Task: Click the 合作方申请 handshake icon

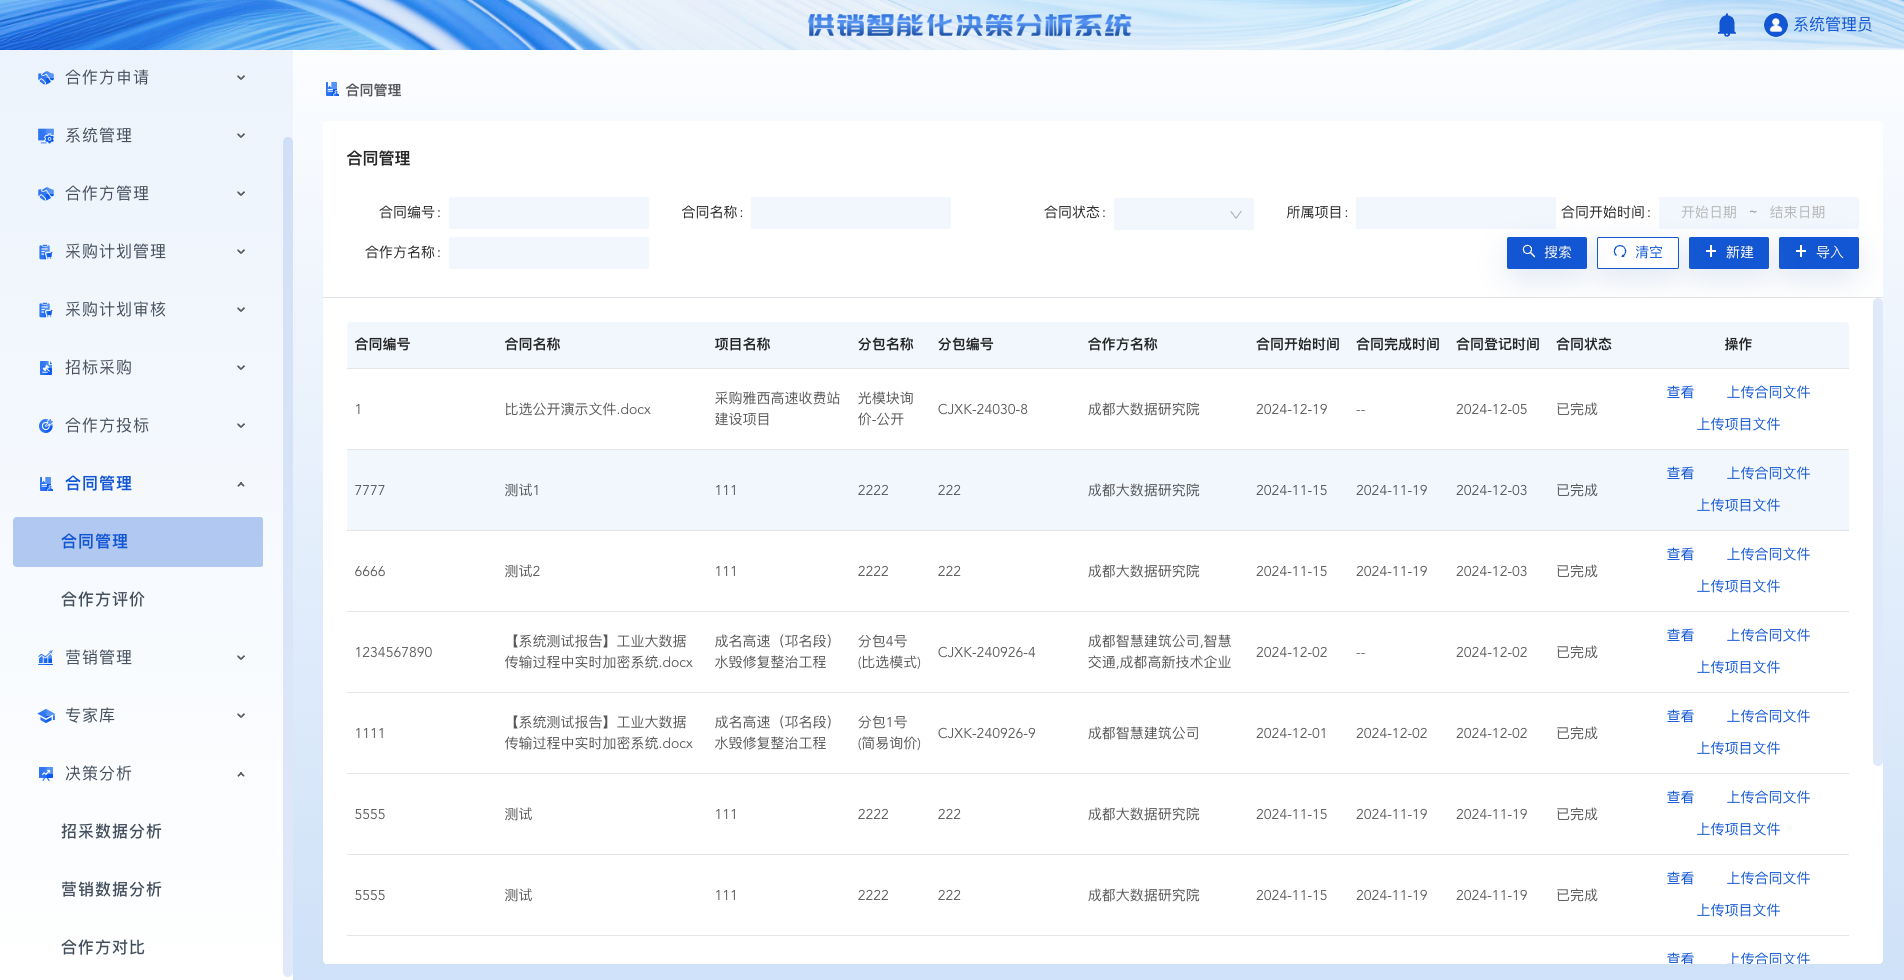Action: click(45, 78)
